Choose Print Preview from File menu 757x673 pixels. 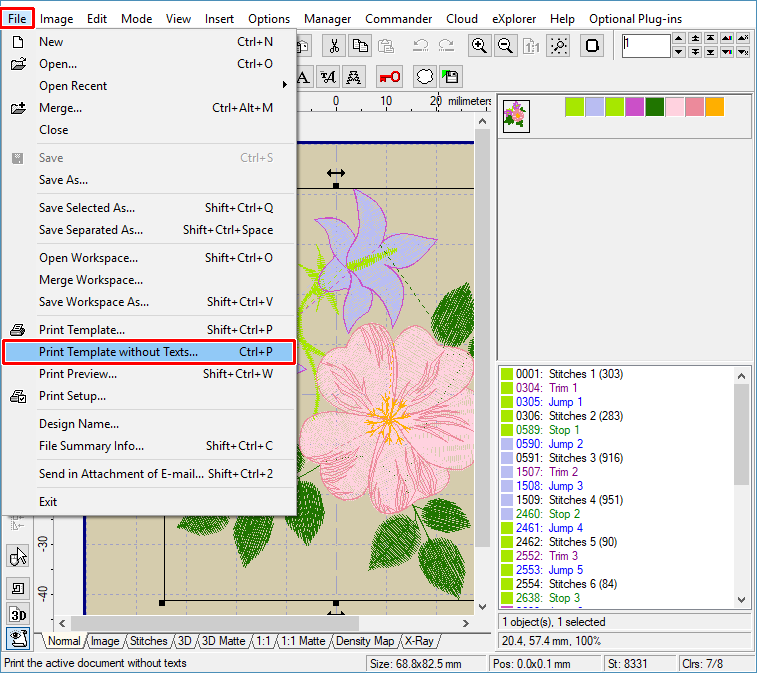point(78,374)
